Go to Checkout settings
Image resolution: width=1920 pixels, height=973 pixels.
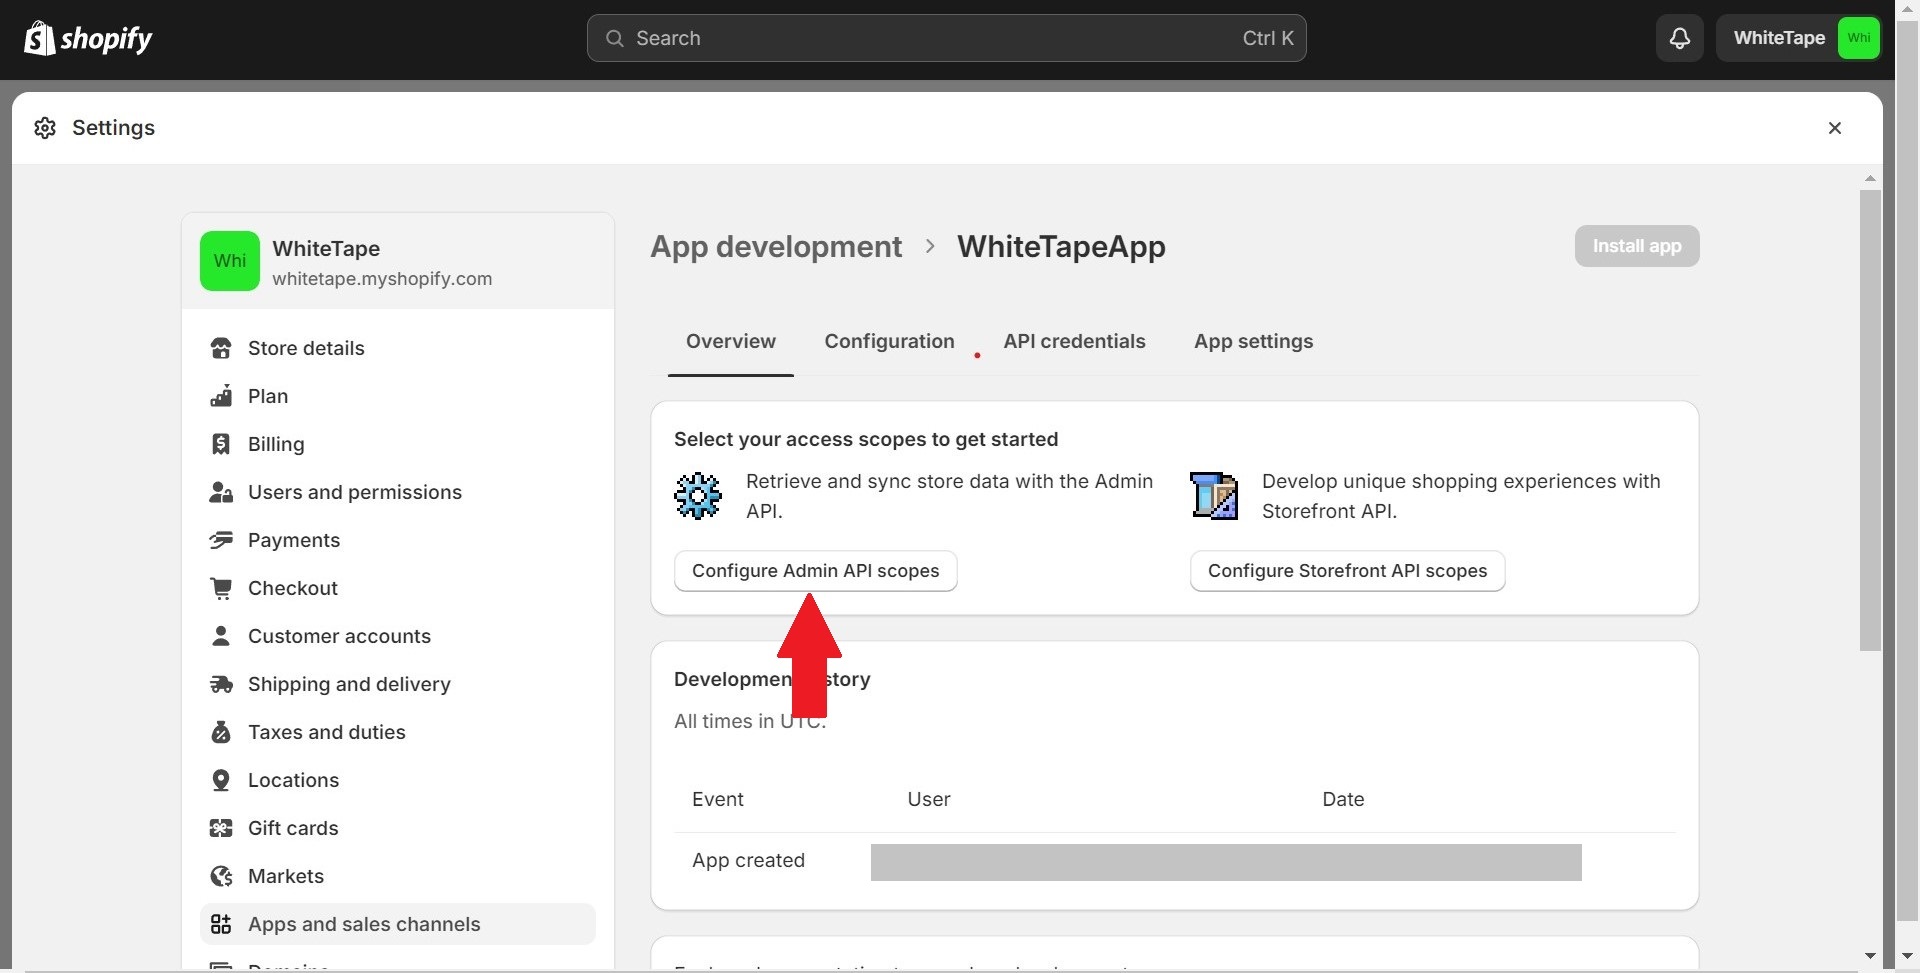pos(398,588)
